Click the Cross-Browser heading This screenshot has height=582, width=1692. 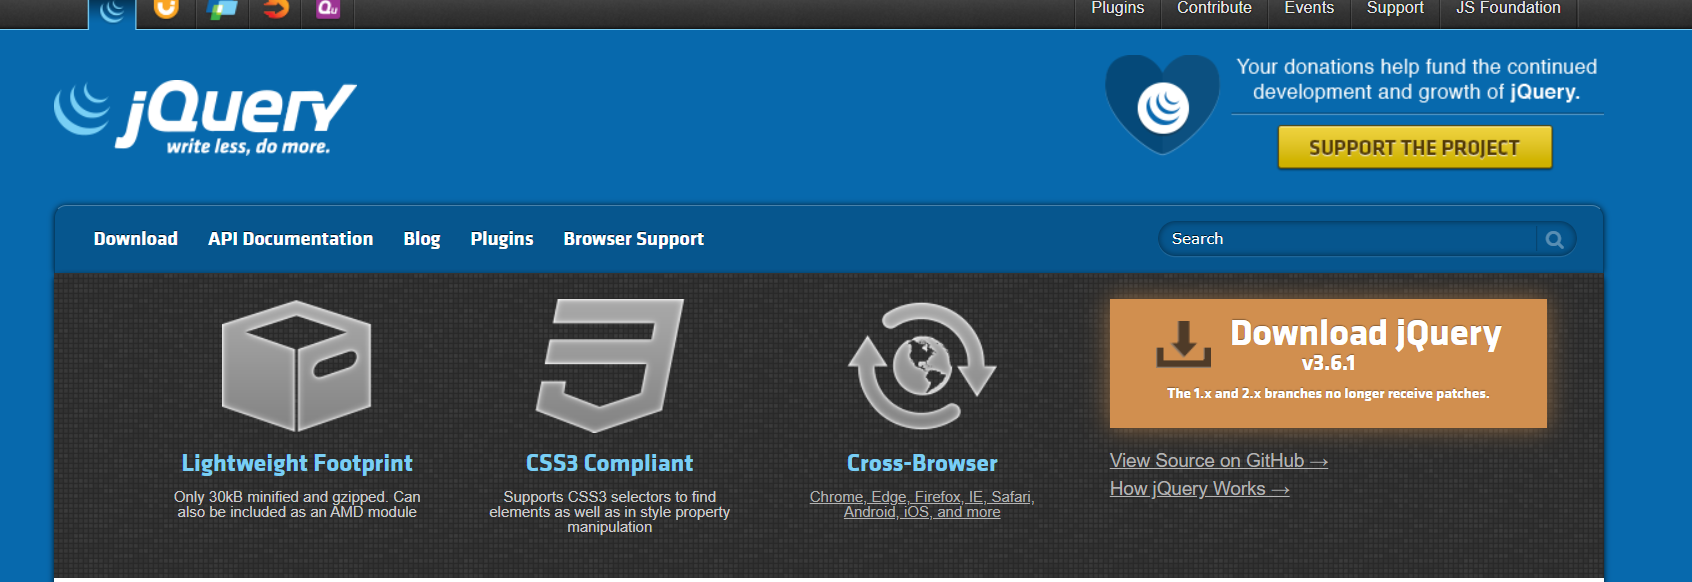[x=922, y=463]
